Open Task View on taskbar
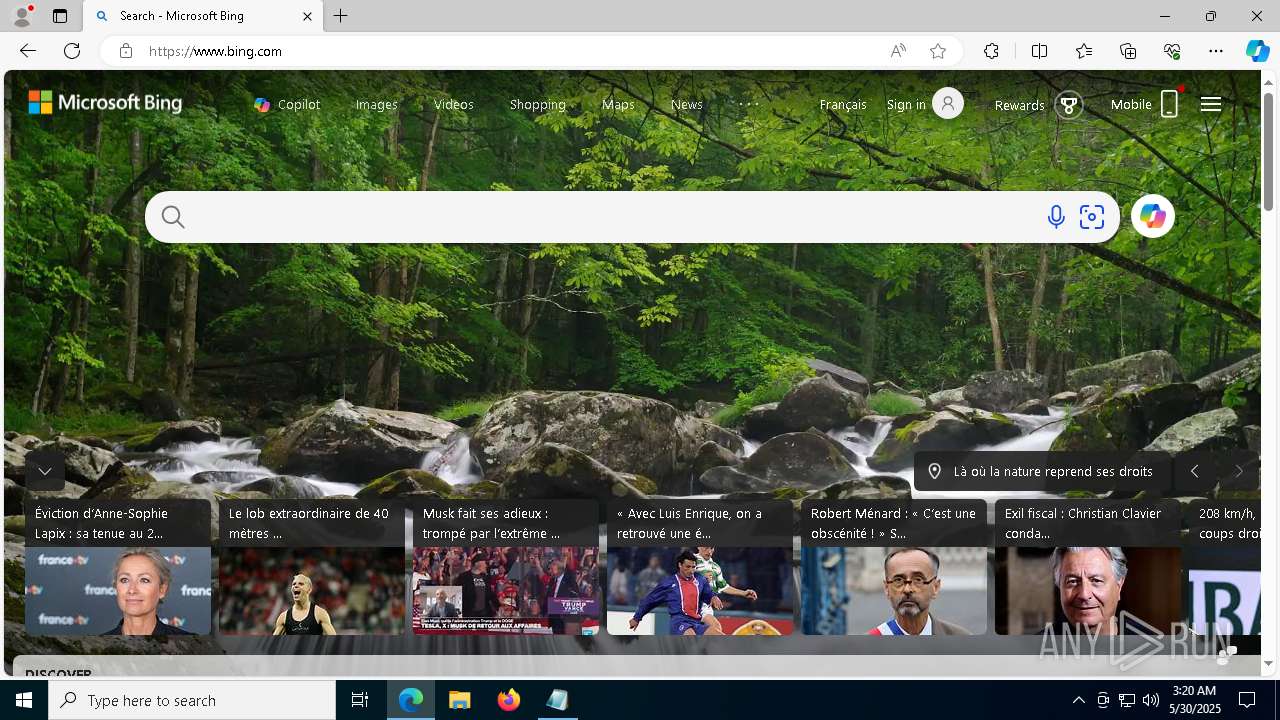The image size is (1280, 720). point(360,700)
